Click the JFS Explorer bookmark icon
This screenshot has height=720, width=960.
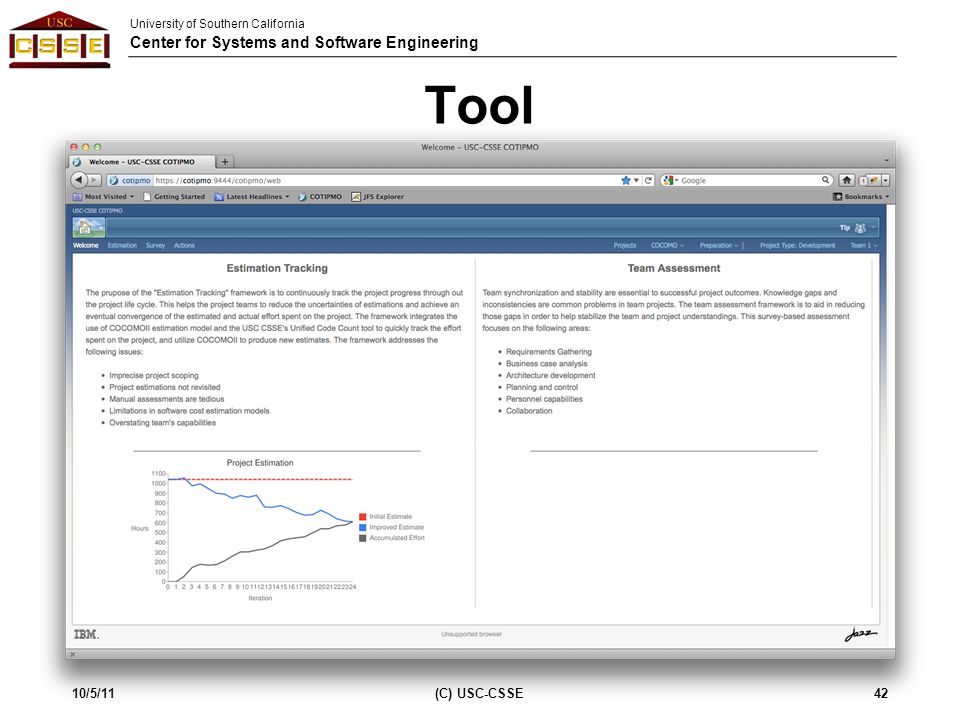pyautogui.click(x=356, y=197)
